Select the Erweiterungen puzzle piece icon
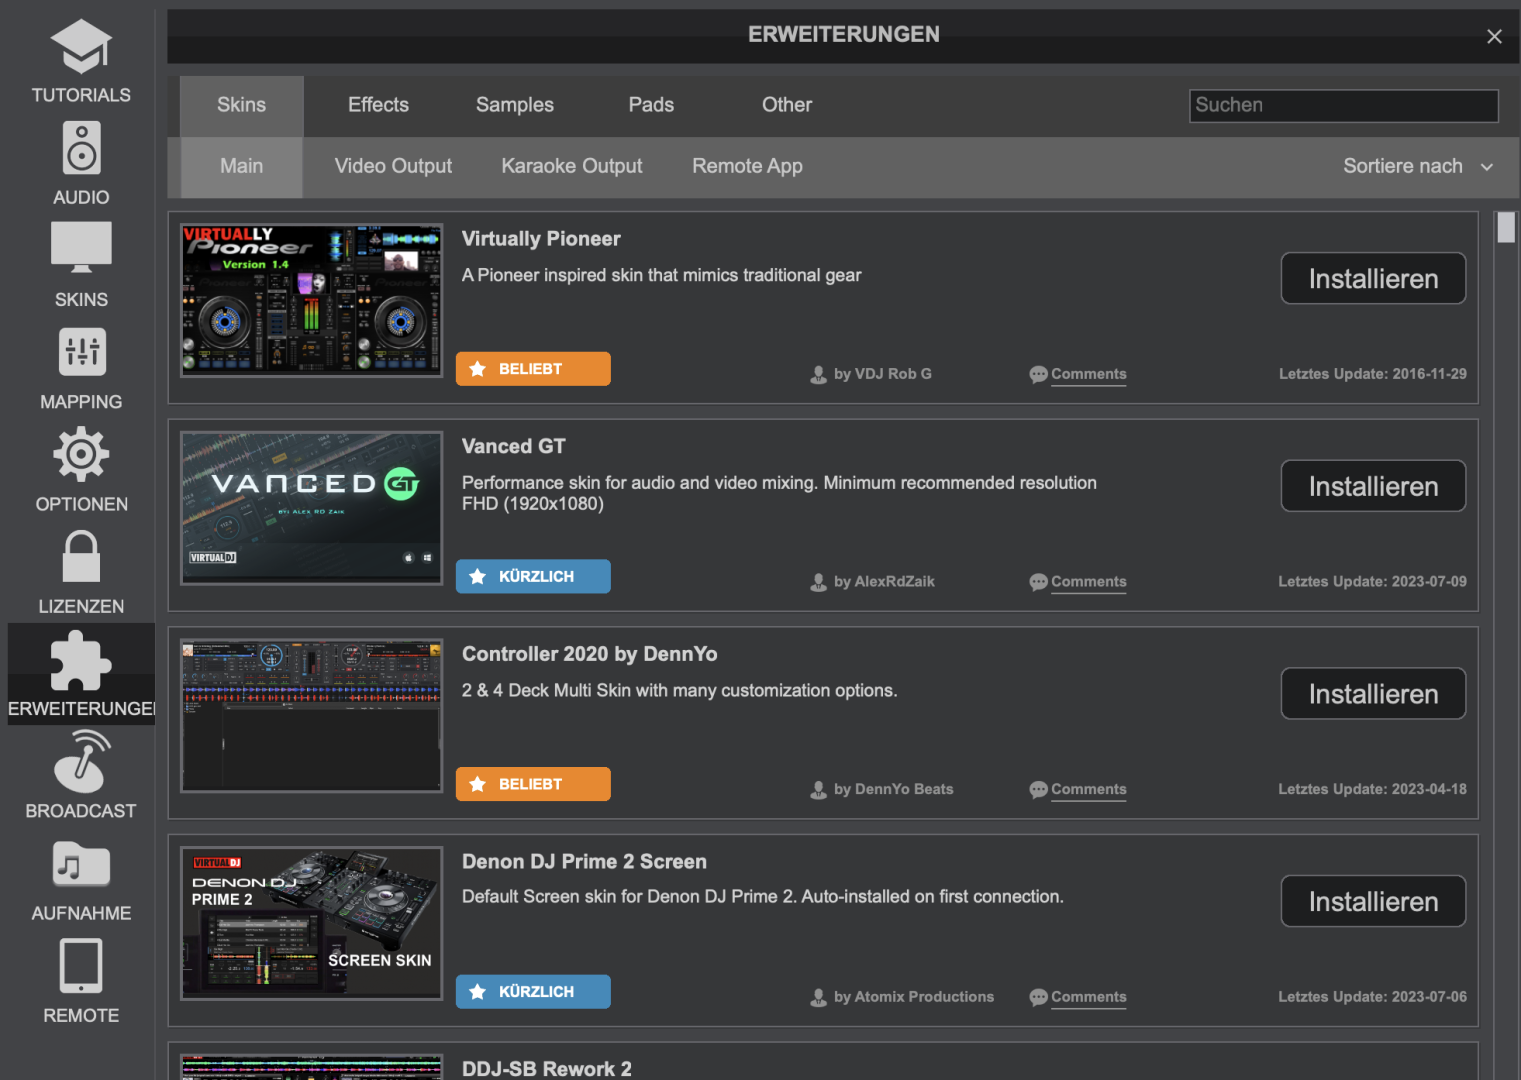Screen dimensions: 1521x1080 [x=81, y=660]
